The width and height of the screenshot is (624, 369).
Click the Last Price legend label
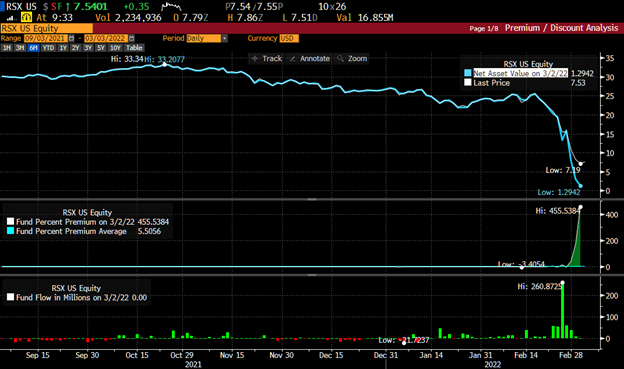tap(491, 83)
